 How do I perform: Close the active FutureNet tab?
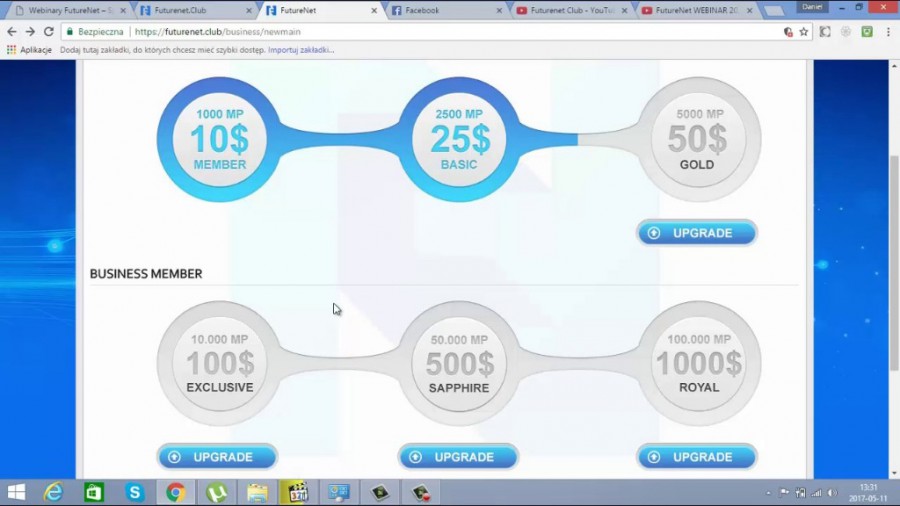pos(374,10)
